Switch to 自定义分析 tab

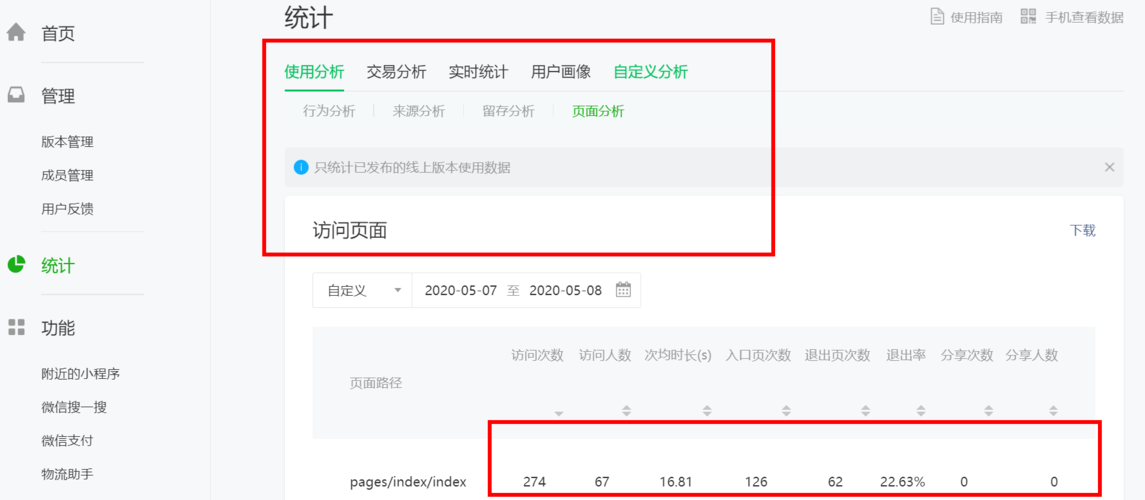click(x=650, y=72)
